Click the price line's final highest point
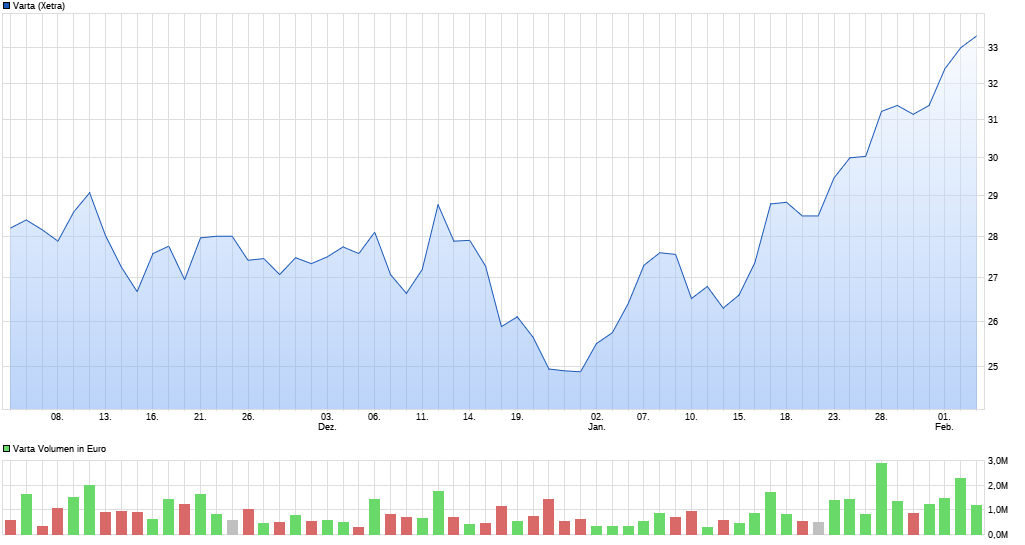The height and width of the screenshot is (545, 1025). [976, 37]
